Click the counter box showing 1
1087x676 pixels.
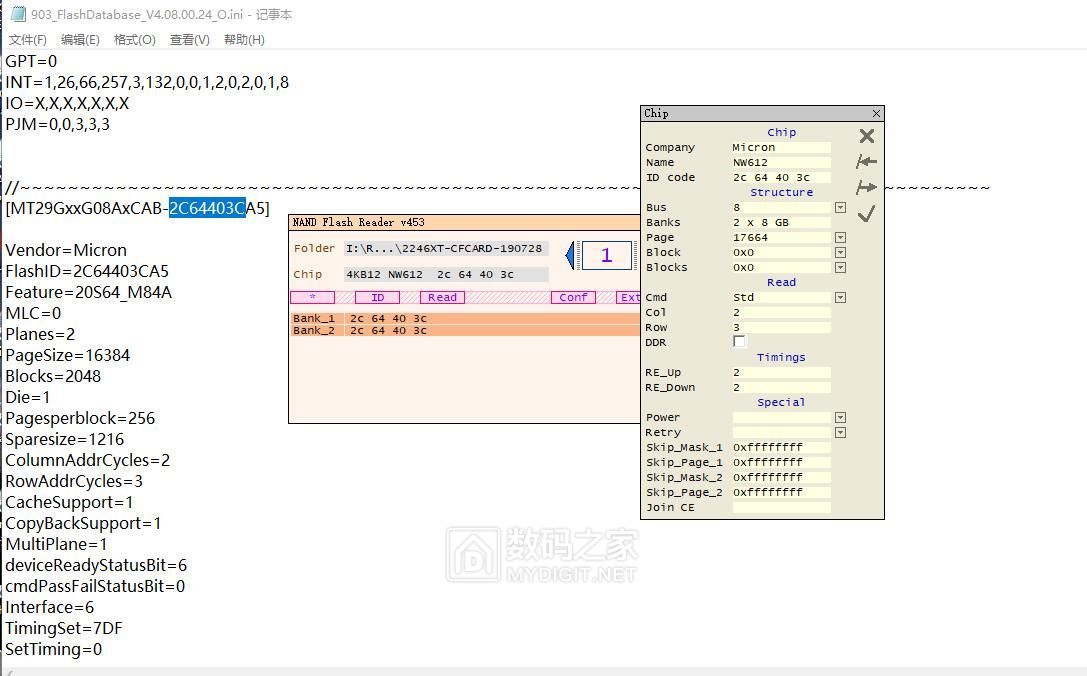click(x=607, y=255)
